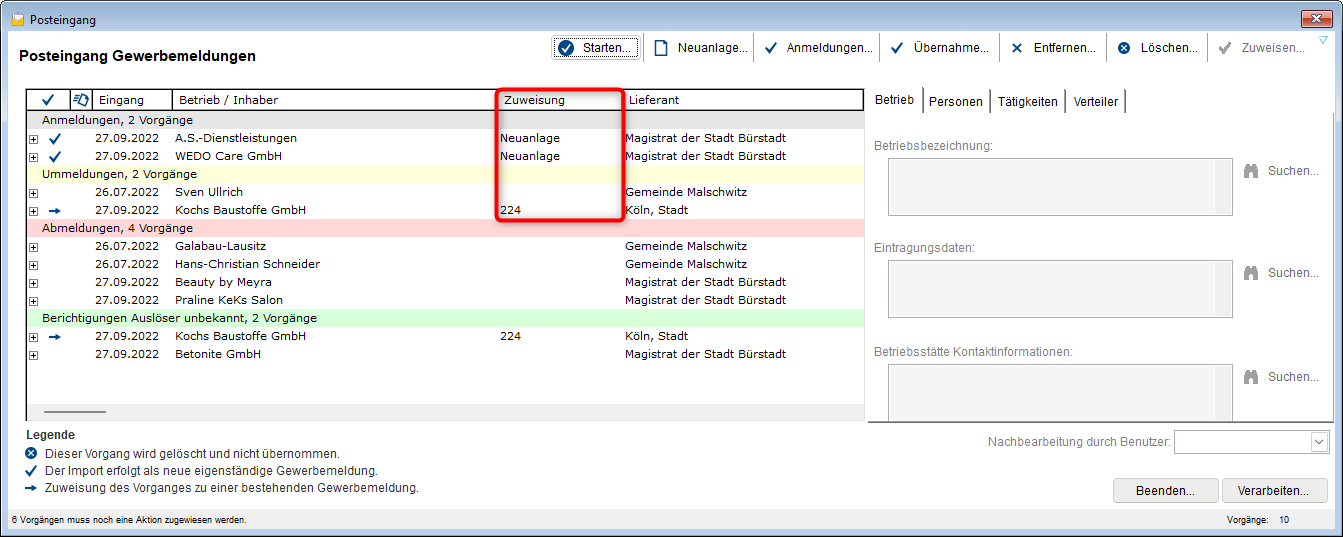This screenshot has width=1343, height=537.
Task: Click the Löschen toolbar button
Action: (x=1124, y=48)
